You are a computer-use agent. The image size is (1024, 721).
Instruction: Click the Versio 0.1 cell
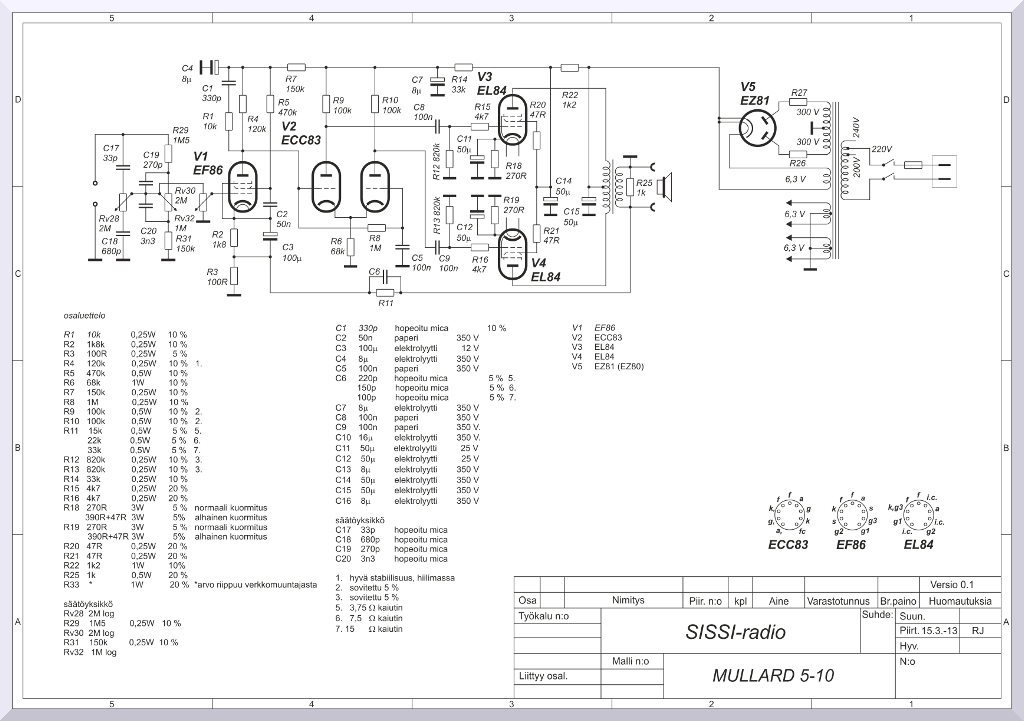950,585
